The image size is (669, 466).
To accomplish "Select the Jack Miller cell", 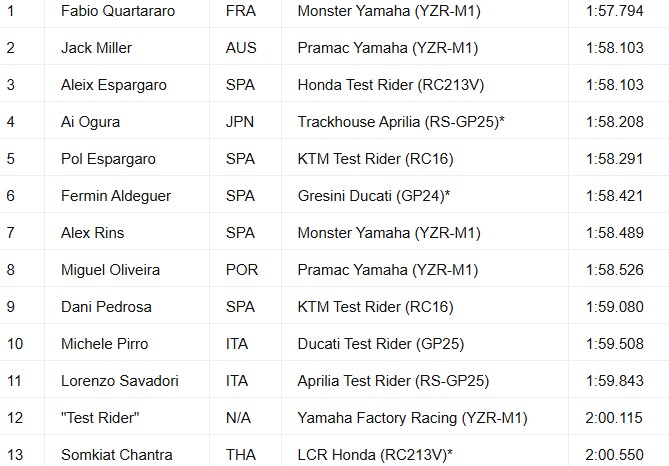I will [x=96, y=48].
